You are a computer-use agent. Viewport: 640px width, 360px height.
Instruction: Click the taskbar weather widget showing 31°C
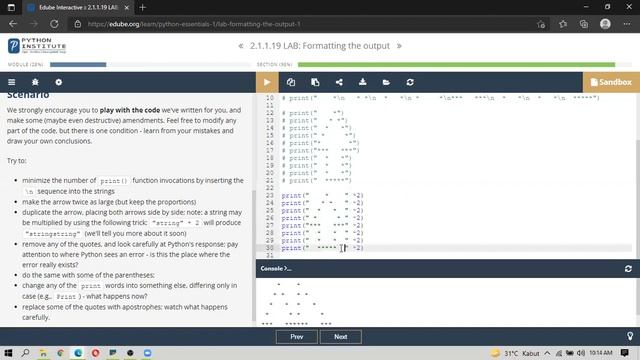[x=515, y=353]
